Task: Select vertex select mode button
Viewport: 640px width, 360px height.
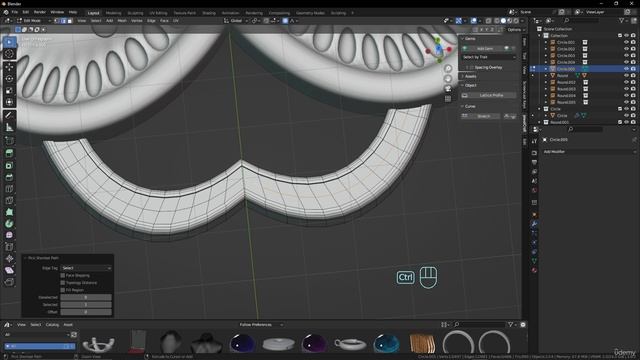Action: tap(57, 20)
